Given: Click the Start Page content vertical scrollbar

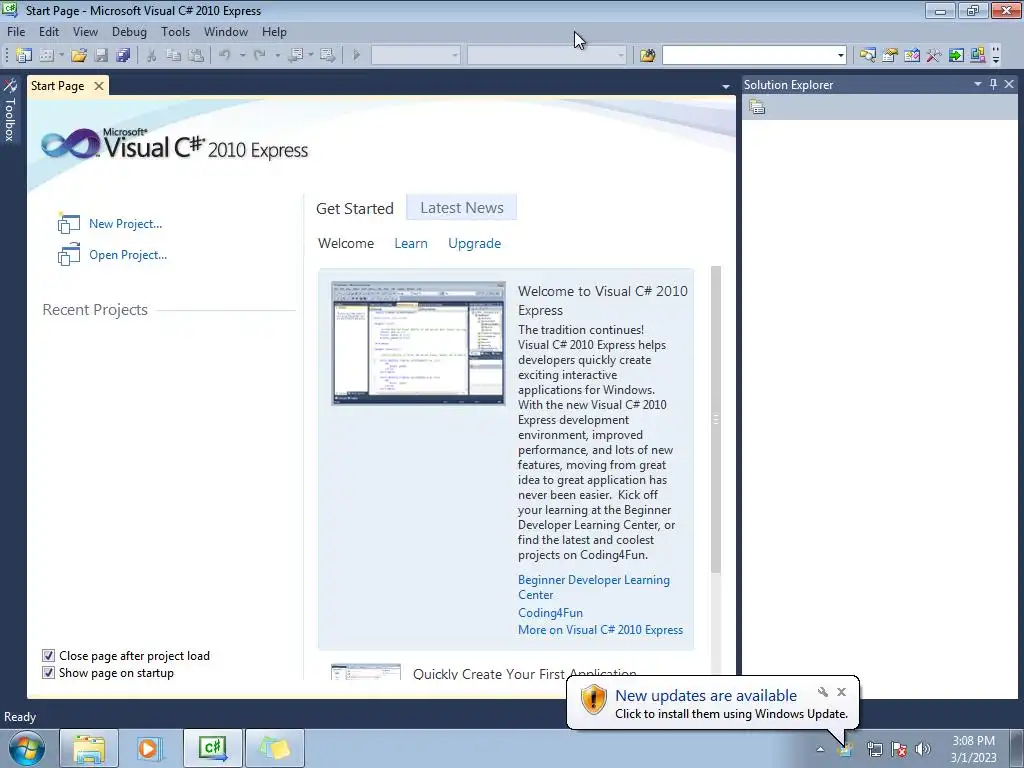Looking at the screenshot, I should [x=716, y=419].
